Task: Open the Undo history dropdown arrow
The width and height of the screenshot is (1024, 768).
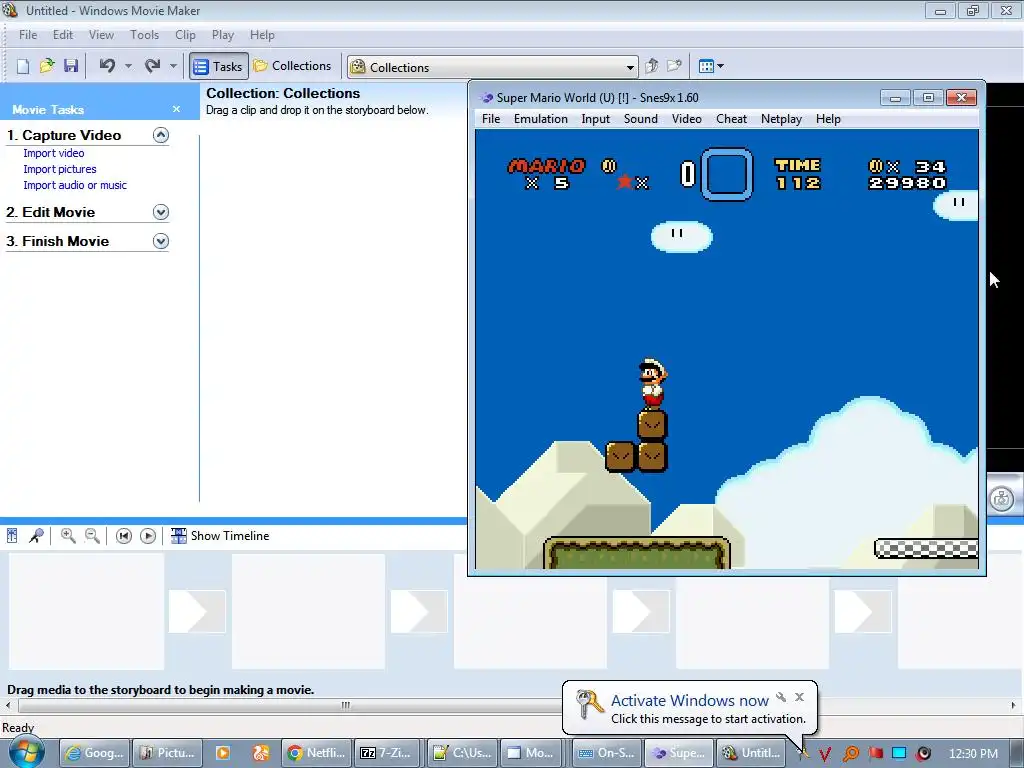Action: (x=128, y=66)
